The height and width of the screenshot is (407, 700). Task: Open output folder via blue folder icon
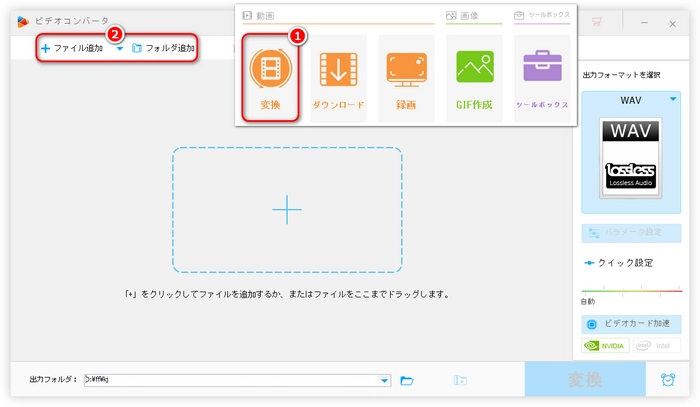tap(407, 380)
